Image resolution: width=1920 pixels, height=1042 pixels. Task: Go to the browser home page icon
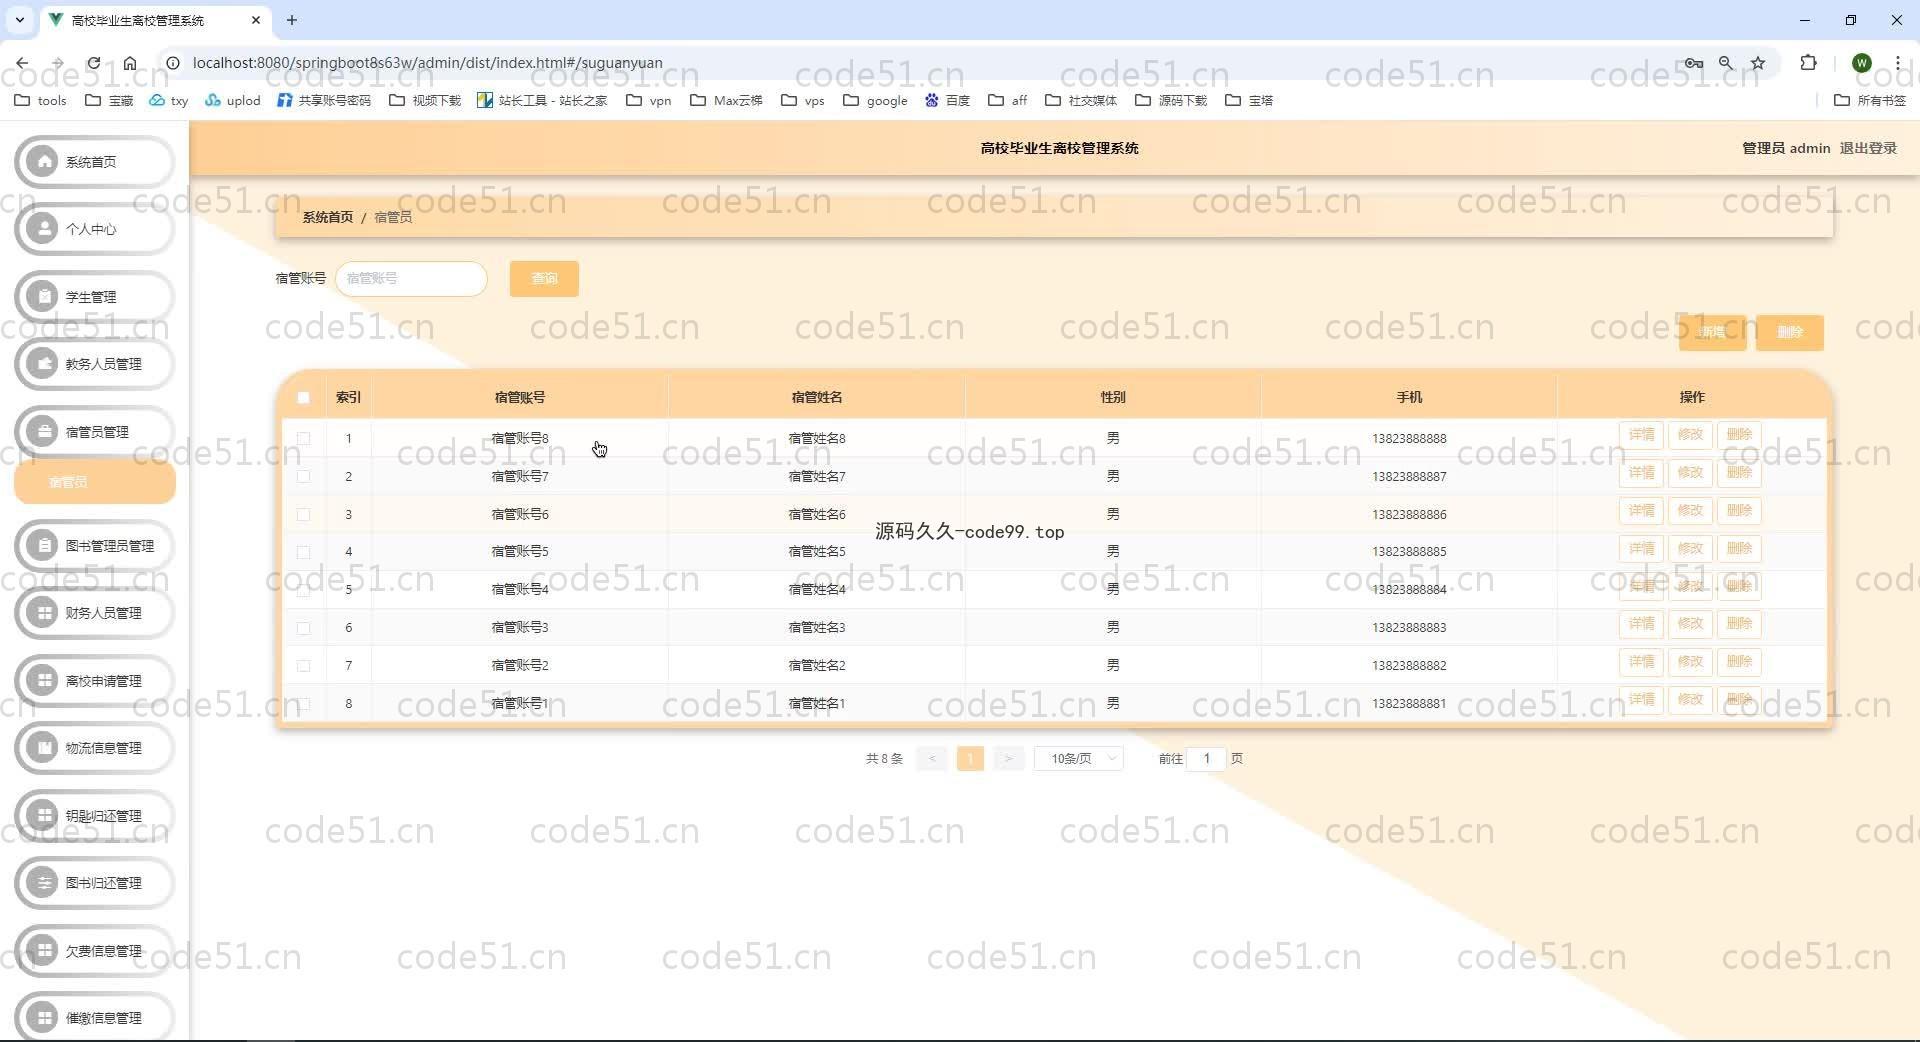[130, 63]
